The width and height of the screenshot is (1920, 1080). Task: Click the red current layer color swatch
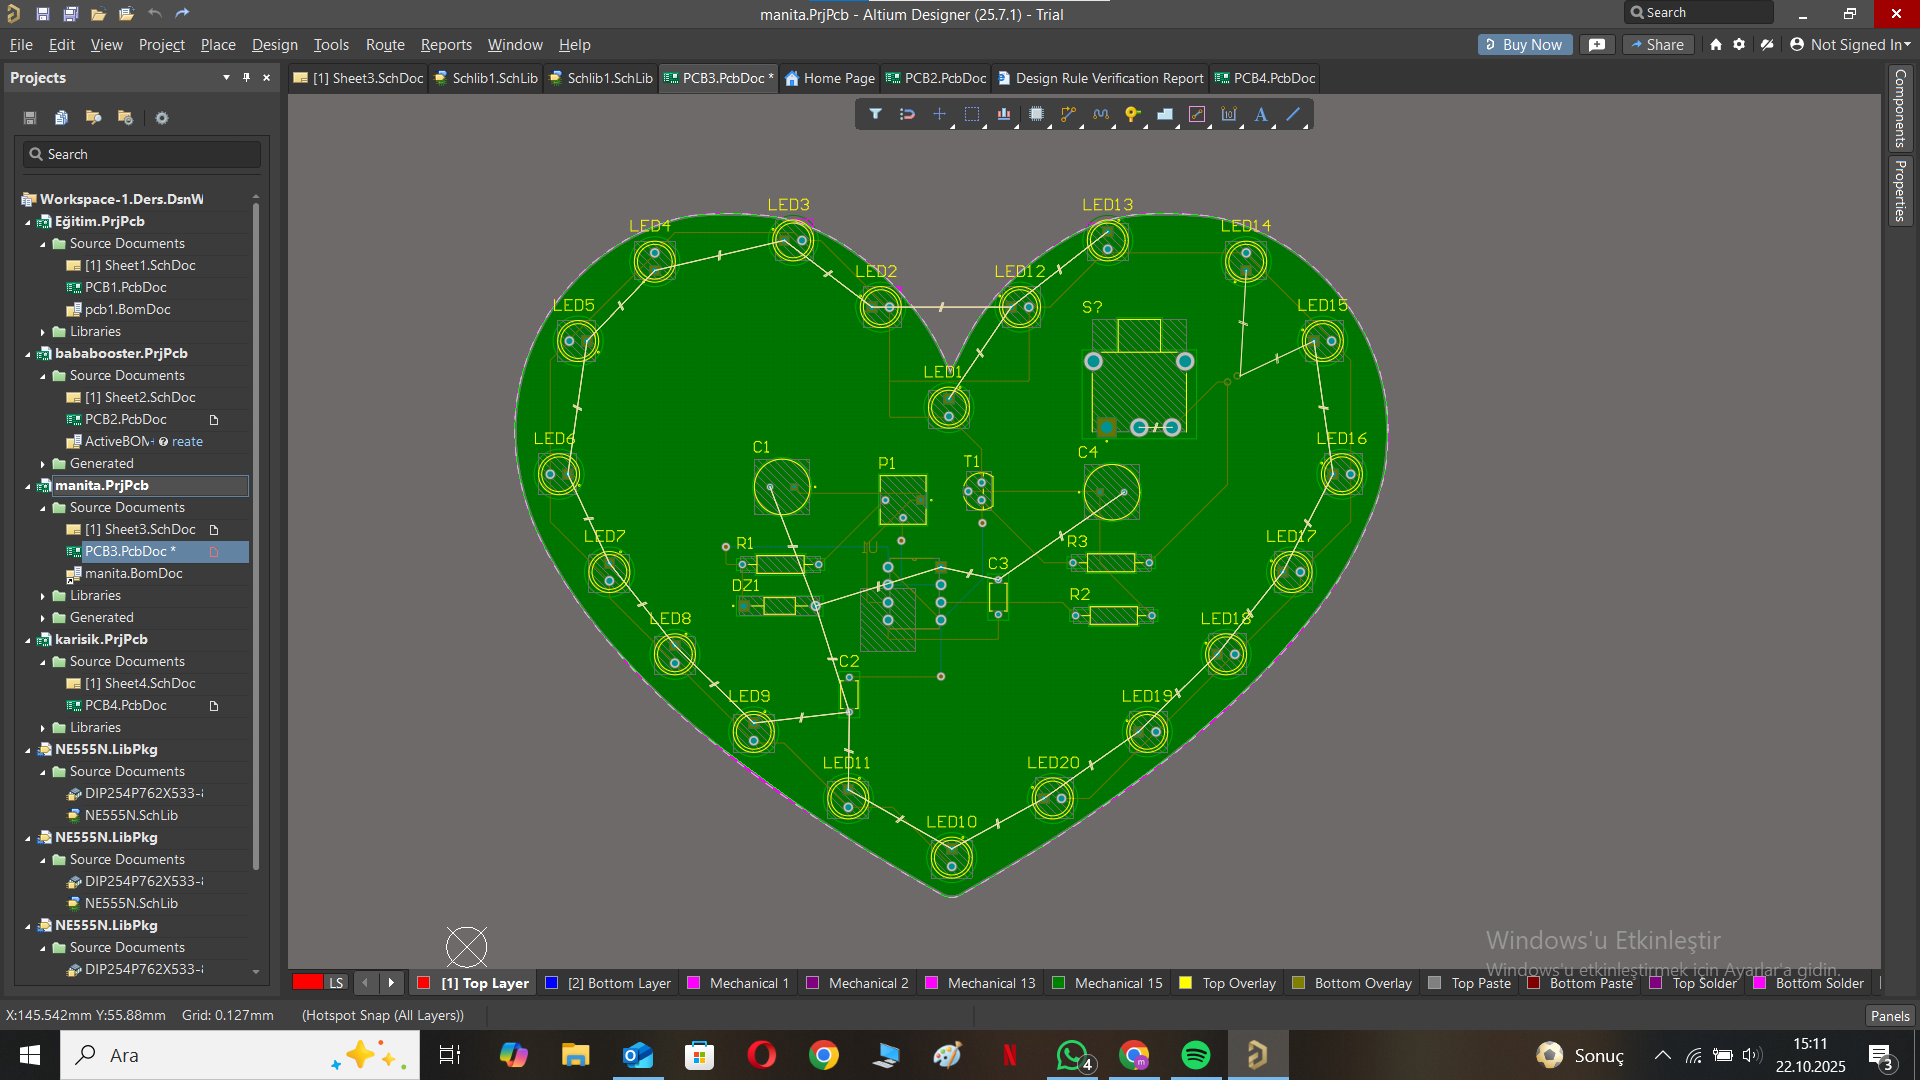pos(308,983)
